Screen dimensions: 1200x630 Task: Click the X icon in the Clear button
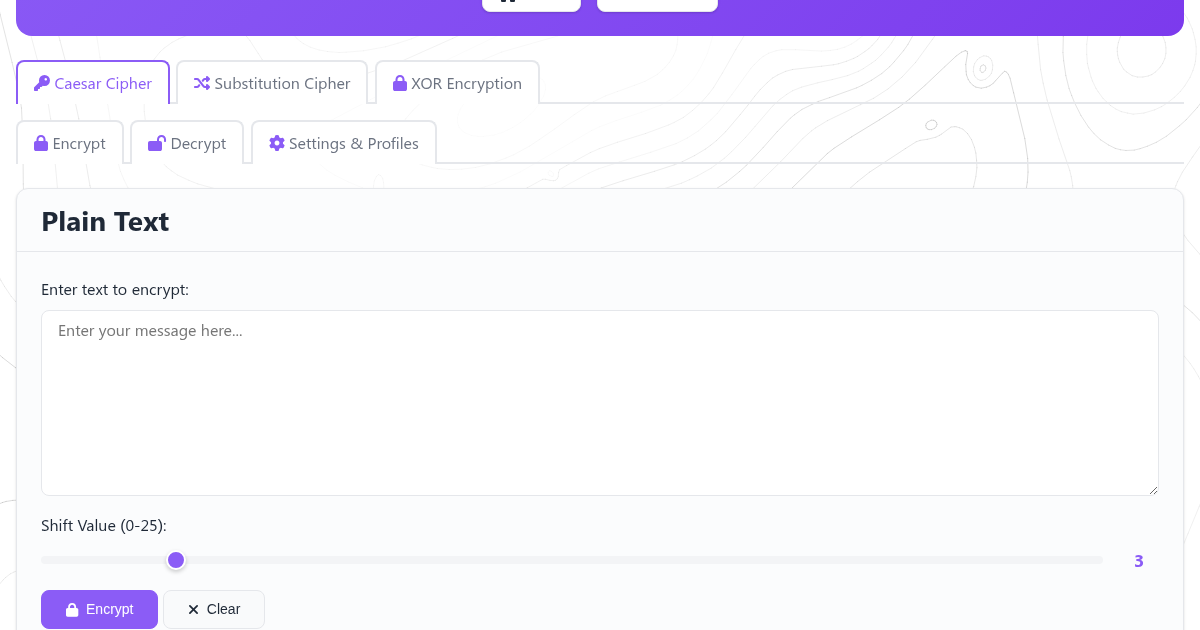[x=193, y=610]
